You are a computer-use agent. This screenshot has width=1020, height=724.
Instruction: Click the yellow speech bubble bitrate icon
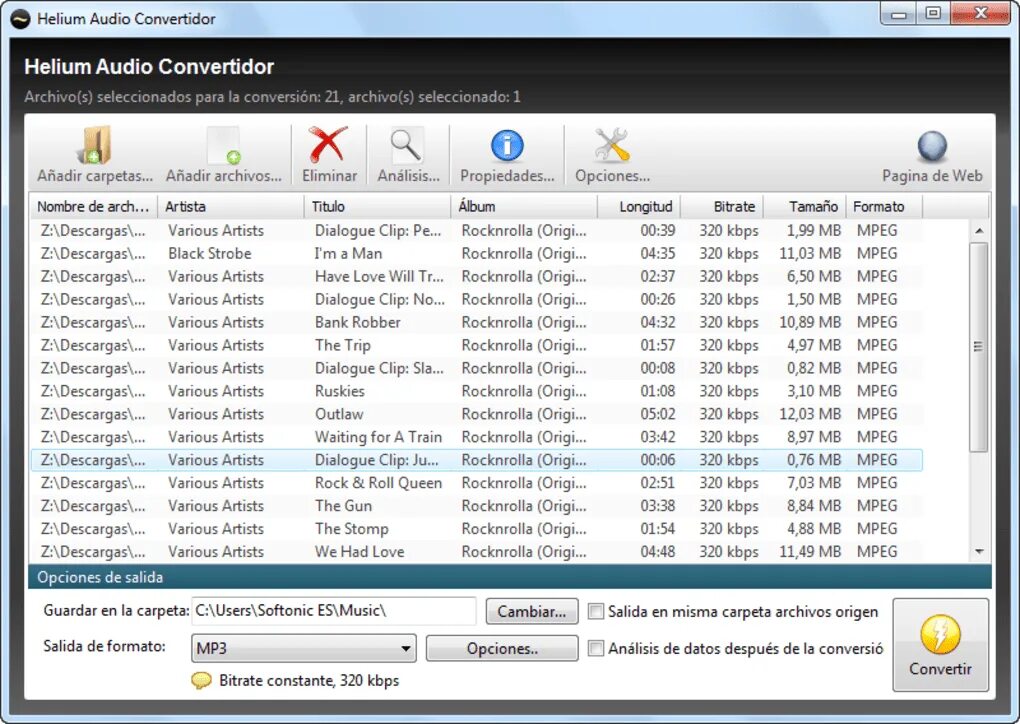pyautogui.click(x=202, y=680)
